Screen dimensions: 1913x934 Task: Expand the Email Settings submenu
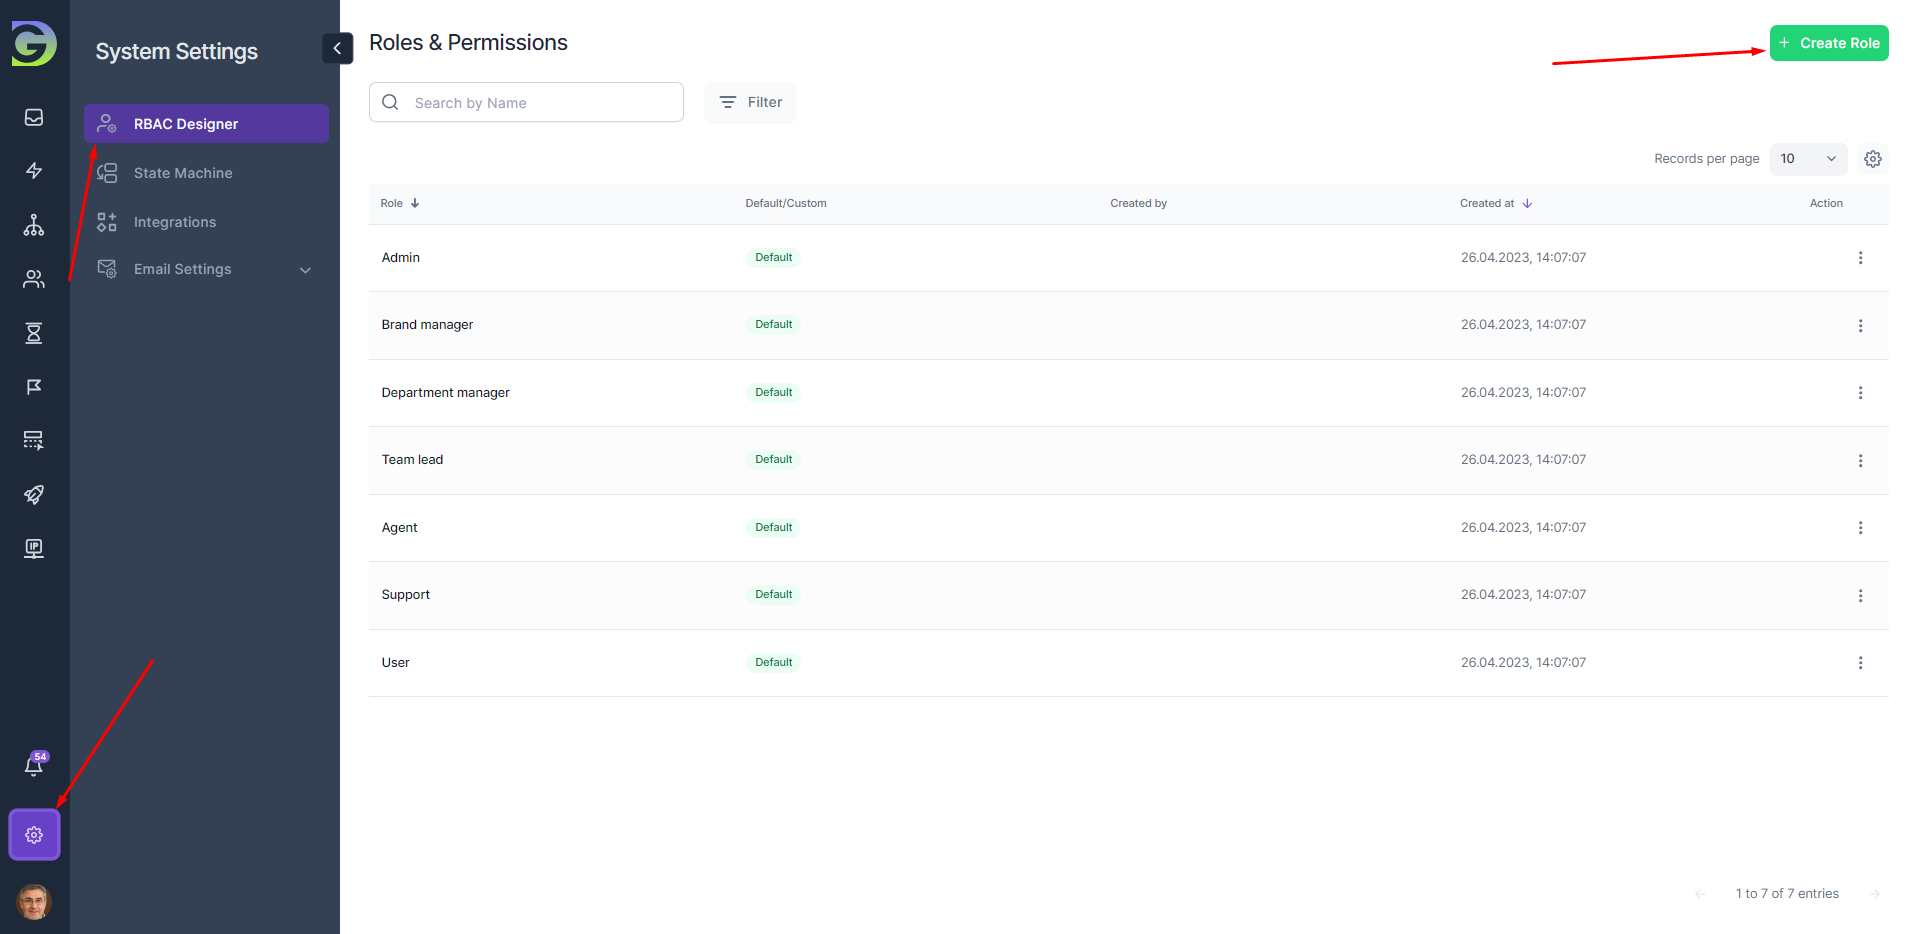305,270
